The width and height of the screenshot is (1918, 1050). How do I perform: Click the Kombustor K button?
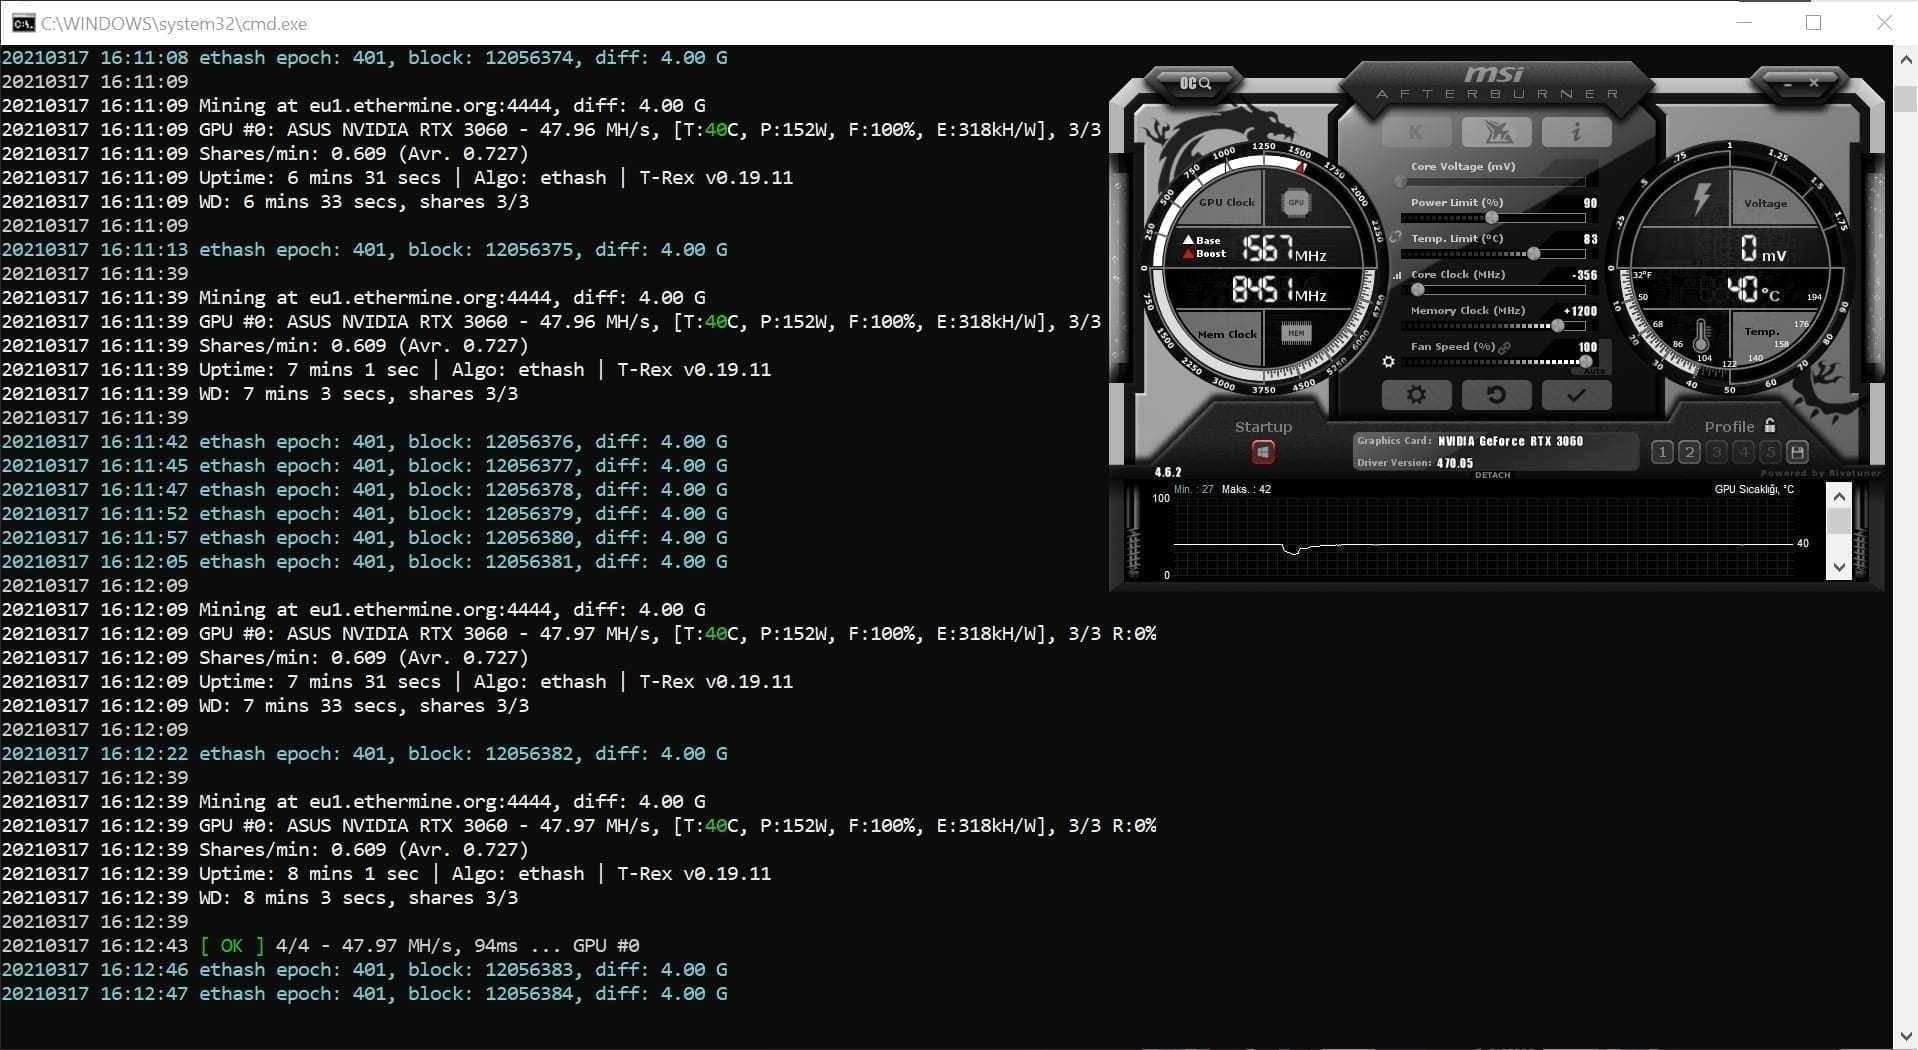(1416, 132)
